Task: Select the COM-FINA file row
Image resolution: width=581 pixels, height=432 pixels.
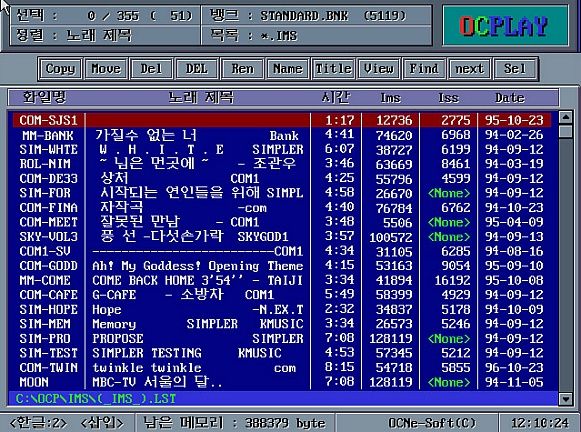Action: coord(282,207)
